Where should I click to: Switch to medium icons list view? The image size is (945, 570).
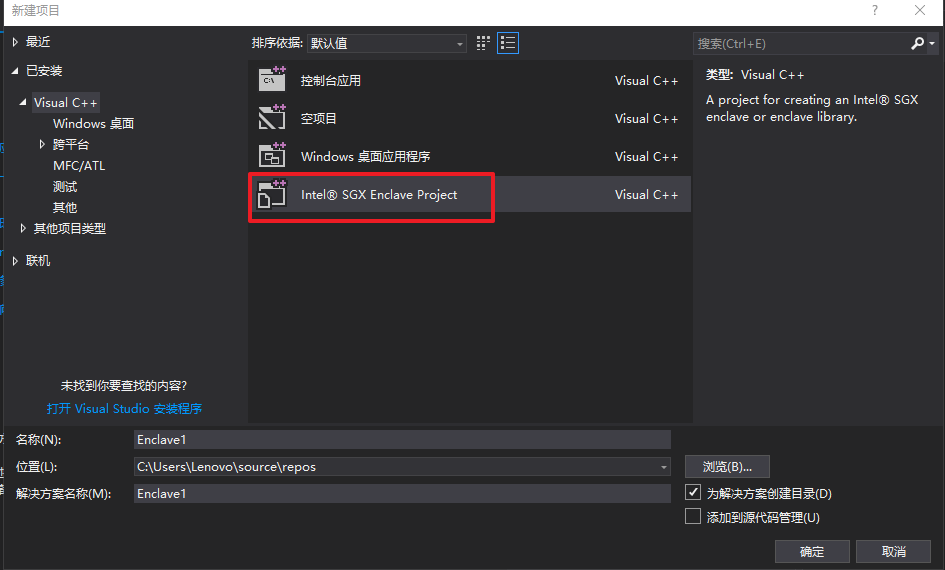click(x=508, y=43)
